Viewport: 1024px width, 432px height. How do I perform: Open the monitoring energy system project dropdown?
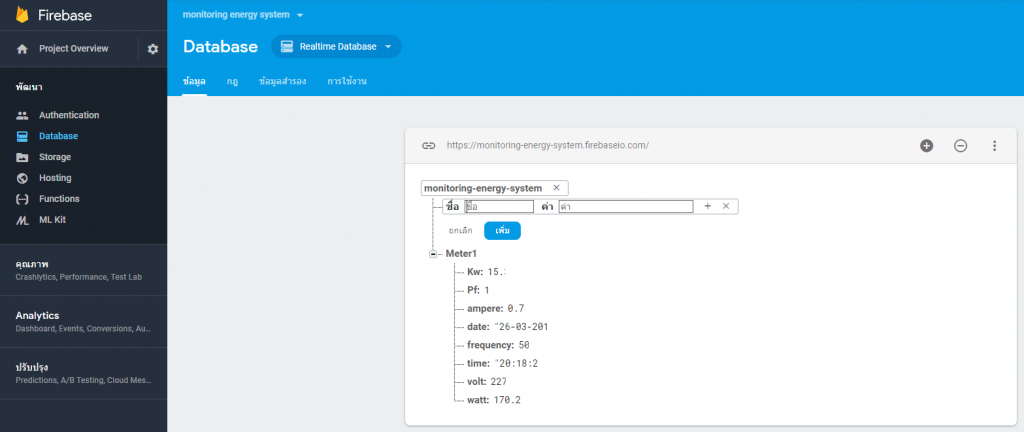click(243, 15)
